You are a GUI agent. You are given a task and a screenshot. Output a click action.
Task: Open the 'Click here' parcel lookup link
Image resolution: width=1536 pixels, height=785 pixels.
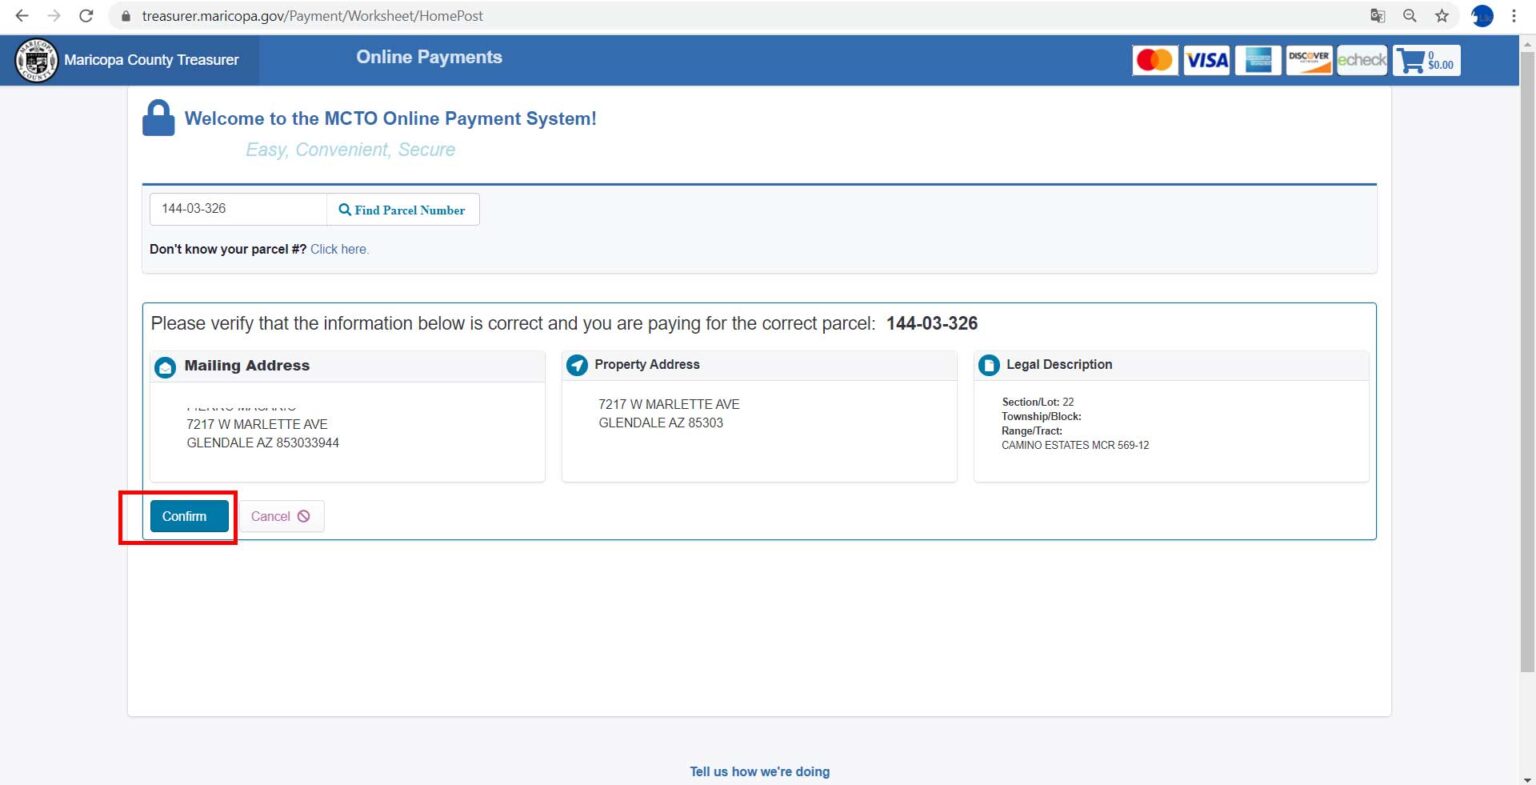[x=339, y=249]
